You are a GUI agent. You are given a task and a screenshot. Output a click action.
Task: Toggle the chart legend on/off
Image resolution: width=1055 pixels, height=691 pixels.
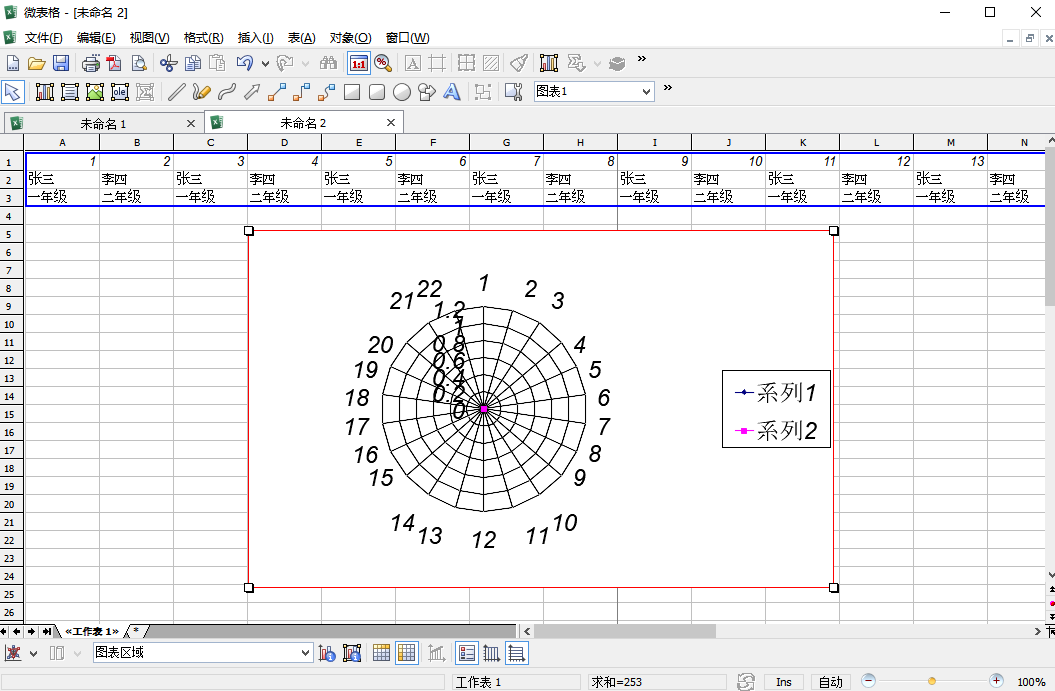pos(466,654)
